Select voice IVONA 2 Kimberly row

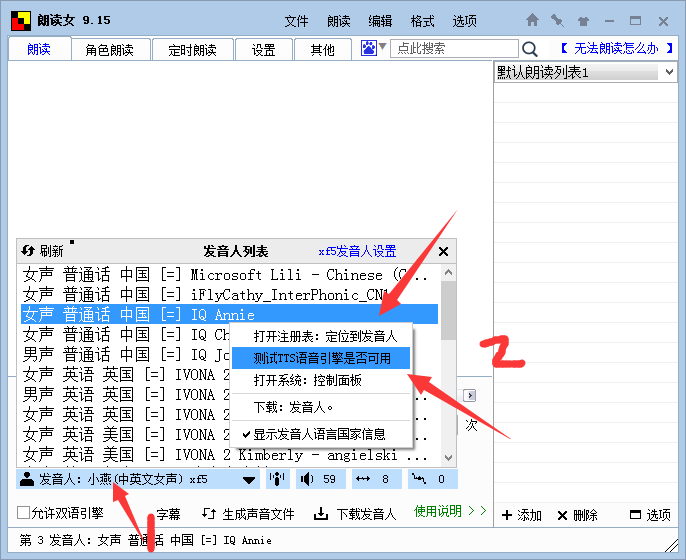[230, 455]
